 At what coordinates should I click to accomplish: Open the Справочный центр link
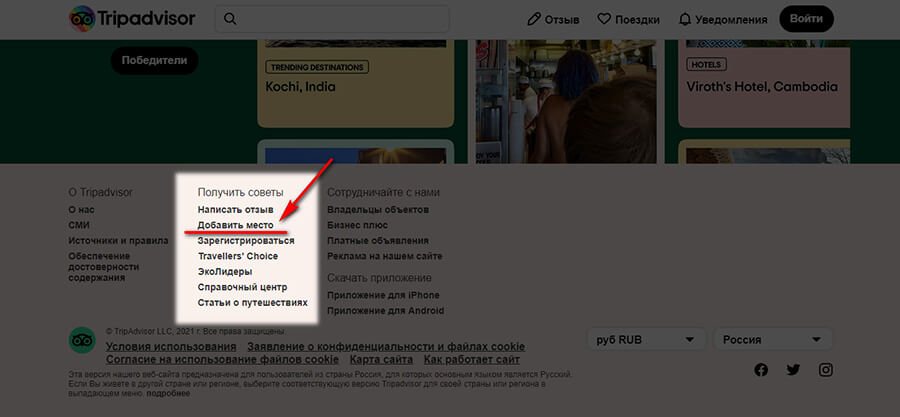(x=242, y=287)
